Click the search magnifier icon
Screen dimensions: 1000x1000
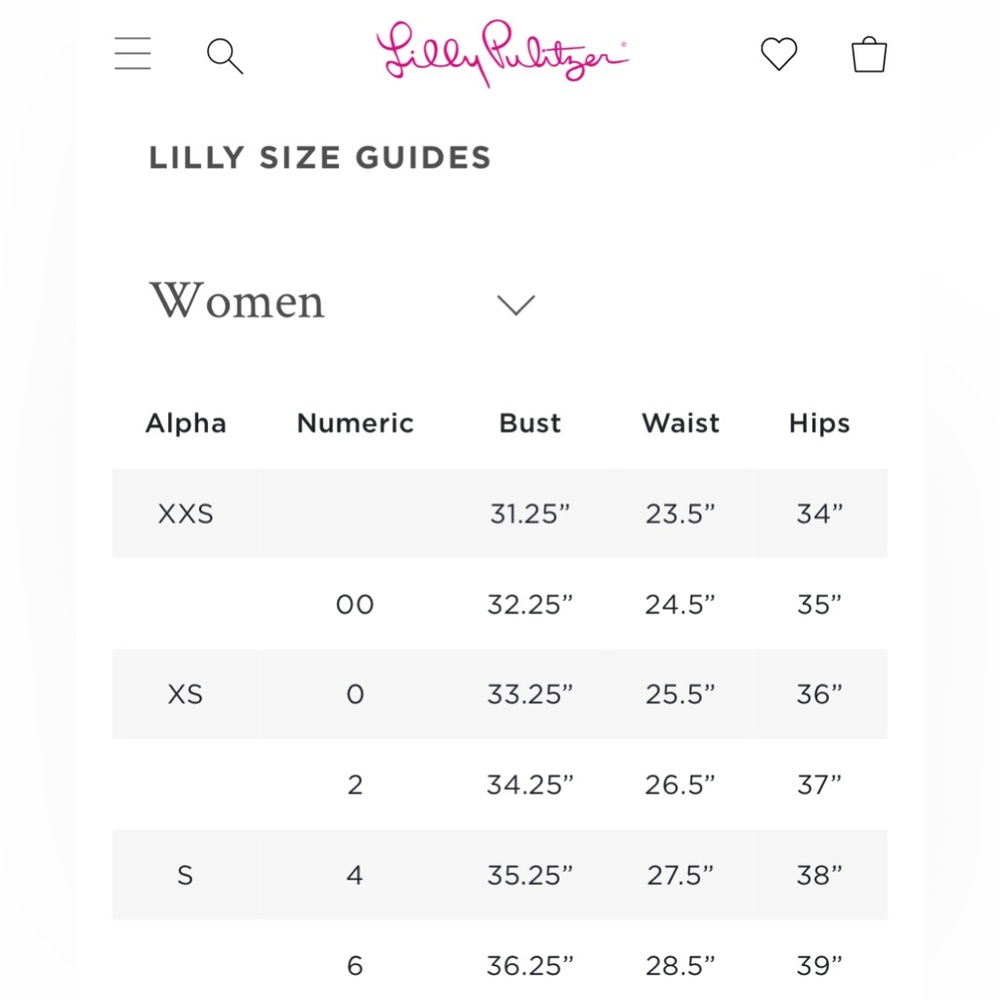[225, 55]
